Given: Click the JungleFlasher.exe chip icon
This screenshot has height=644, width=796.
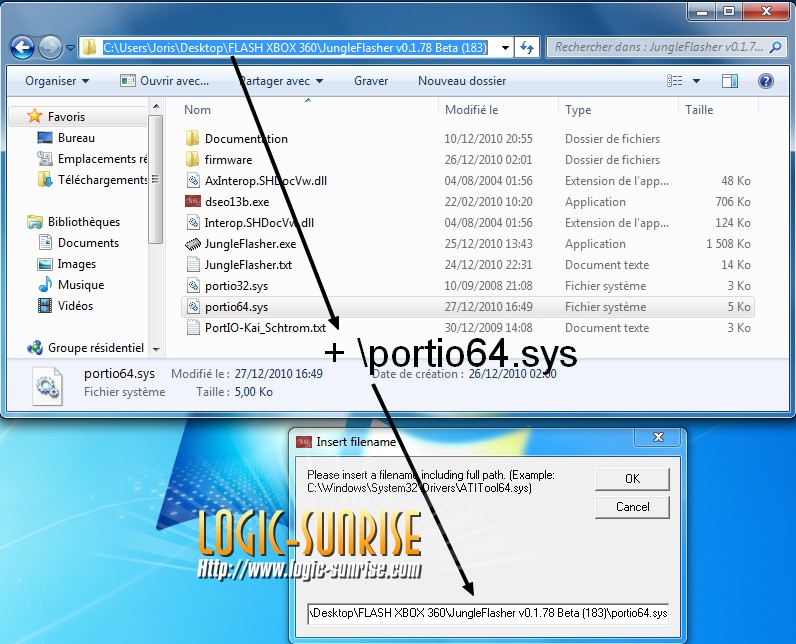Looking at the screenshot, I should pyautogui.click(x=193, y=244).
